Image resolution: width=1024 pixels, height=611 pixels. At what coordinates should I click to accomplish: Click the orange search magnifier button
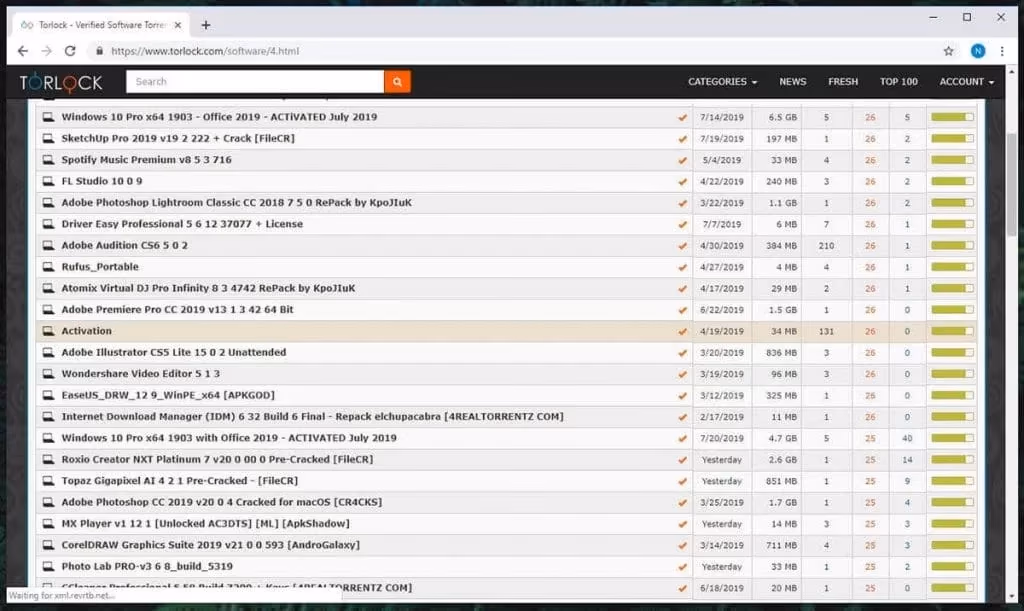coord(397,82)
